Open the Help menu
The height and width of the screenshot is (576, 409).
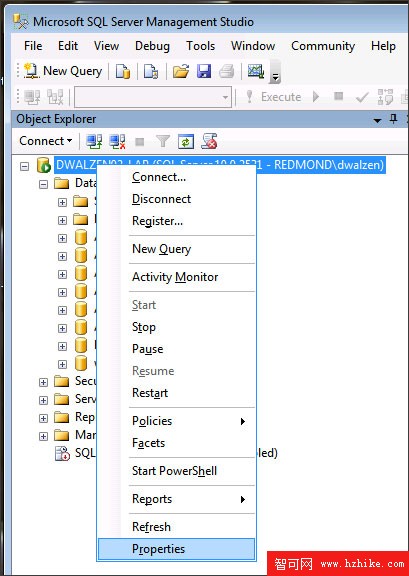(x=383, y=46)
